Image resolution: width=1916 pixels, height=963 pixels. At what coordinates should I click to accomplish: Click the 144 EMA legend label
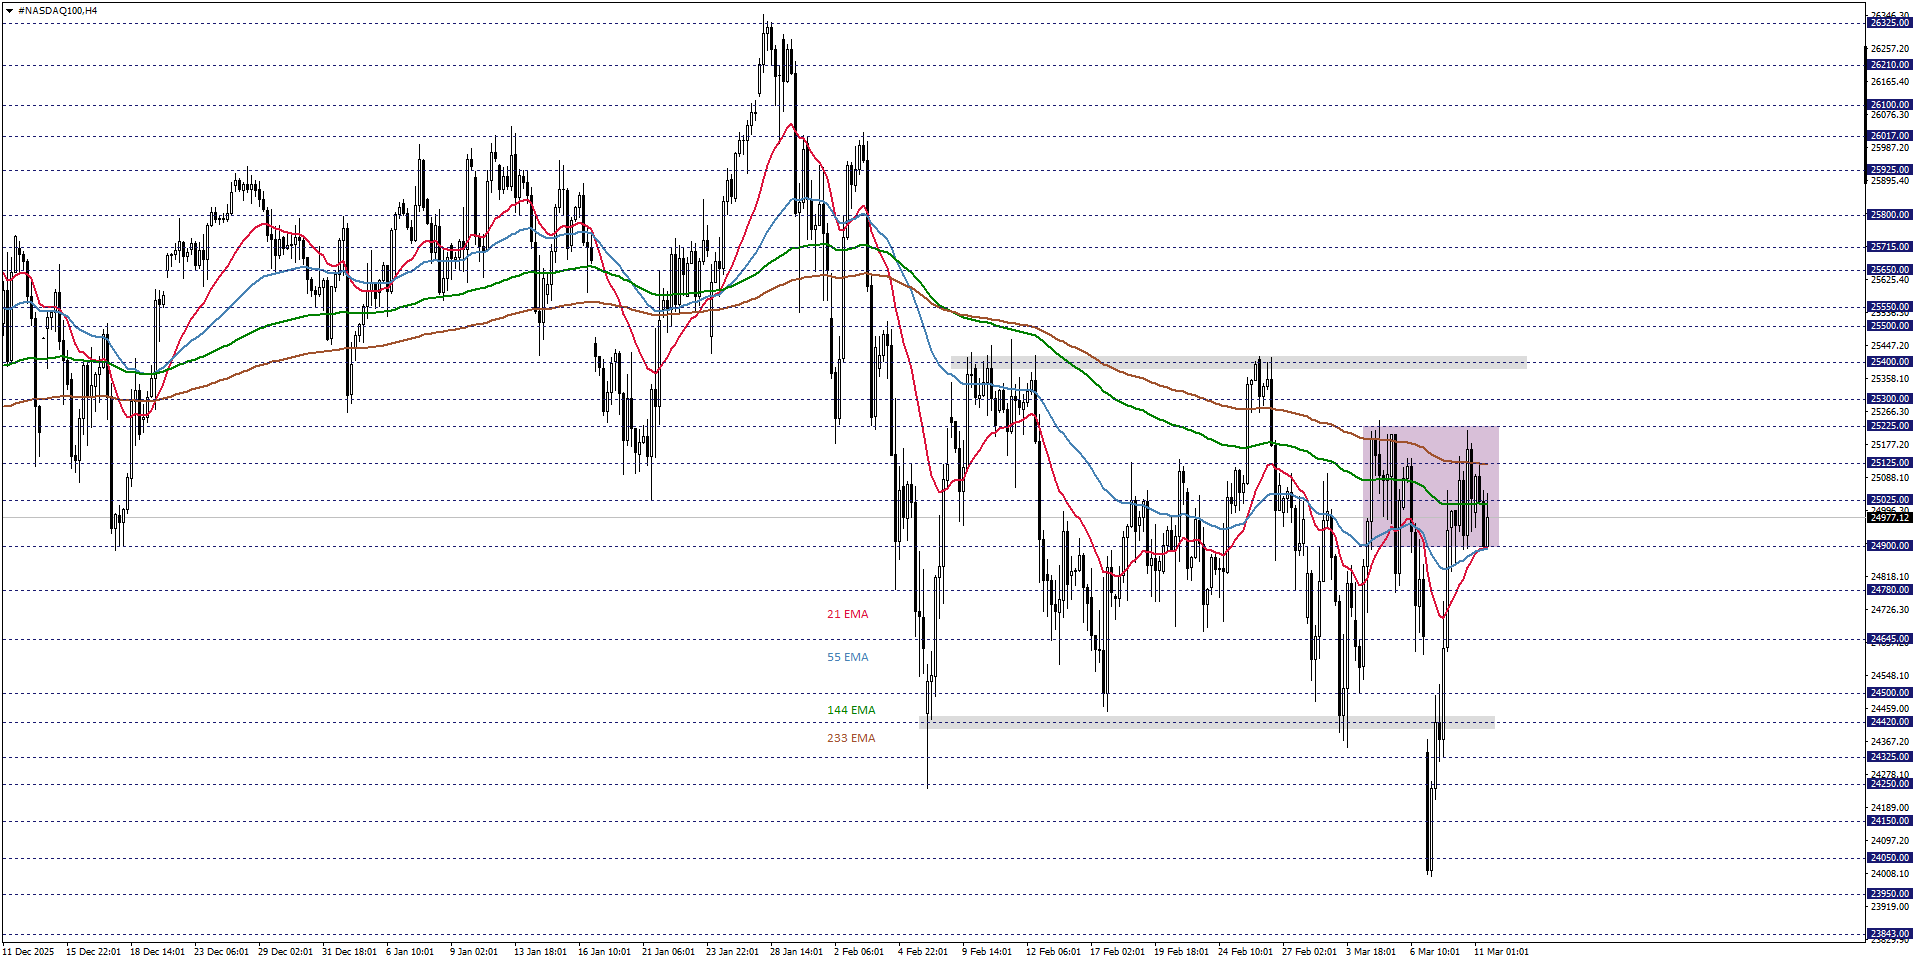pyautogui.click(x=850, y=709)
